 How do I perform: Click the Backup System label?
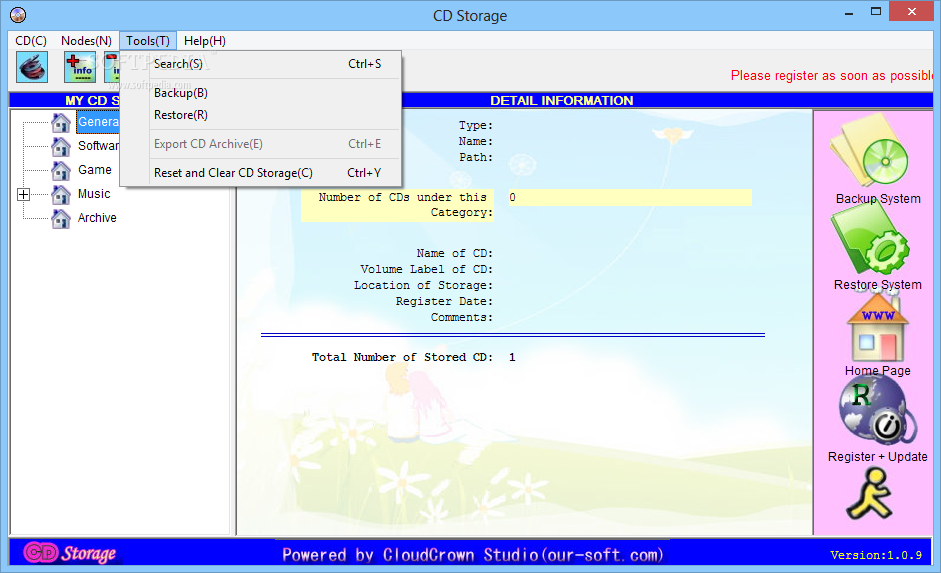tap(878, 199)
